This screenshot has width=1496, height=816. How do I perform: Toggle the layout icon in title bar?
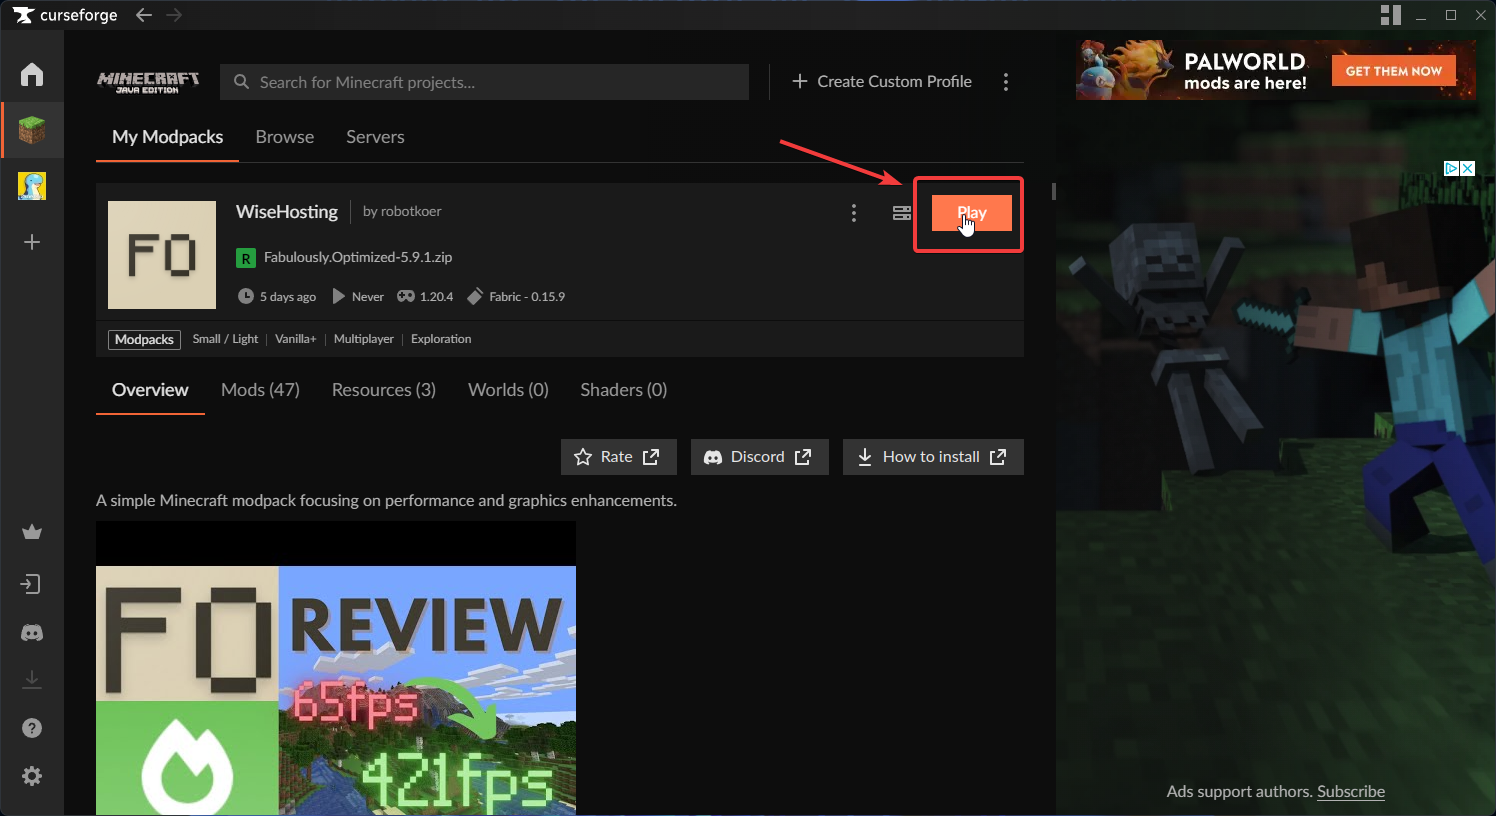(1391, 15)
